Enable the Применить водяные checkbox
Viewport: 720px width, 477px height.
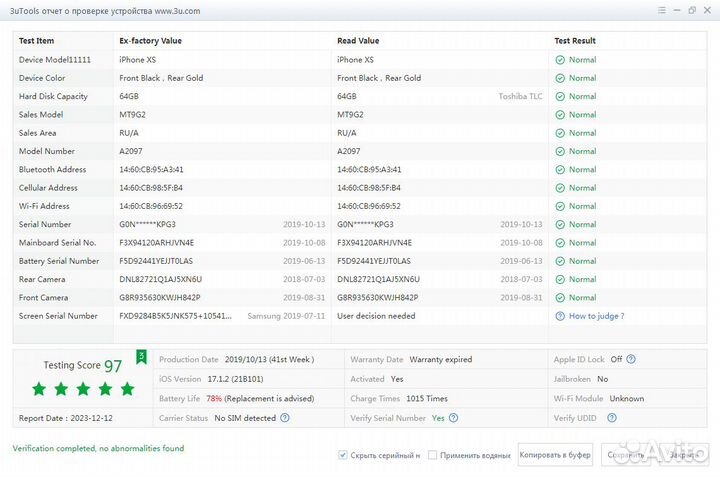(x=432, y=455)
